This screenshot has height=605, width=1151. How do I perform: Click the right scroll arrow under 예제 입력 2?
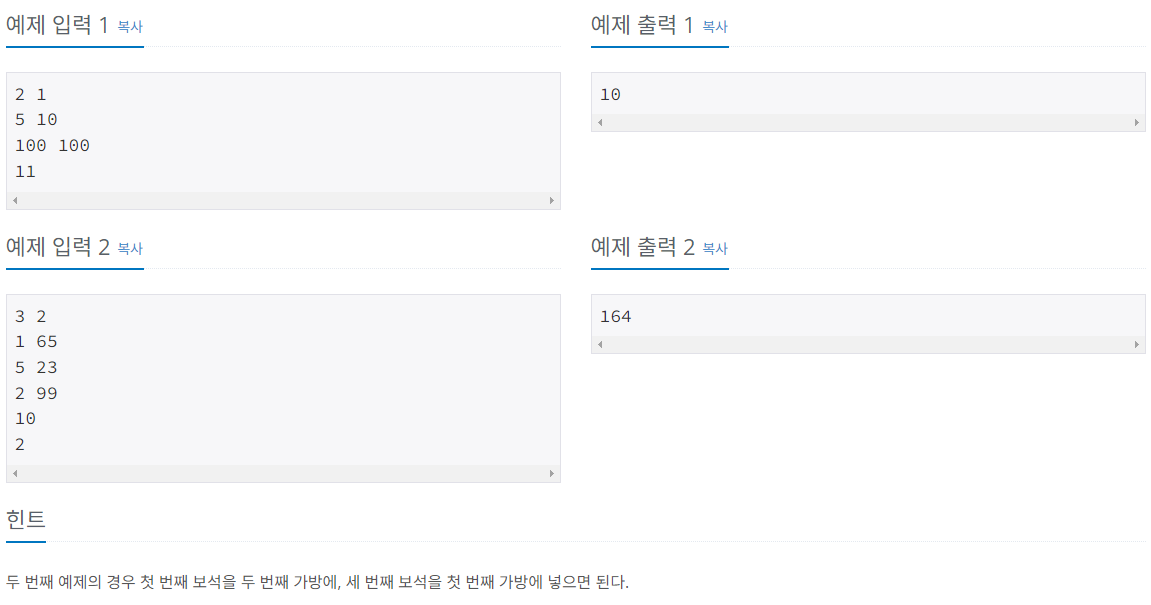pos(553,474)
